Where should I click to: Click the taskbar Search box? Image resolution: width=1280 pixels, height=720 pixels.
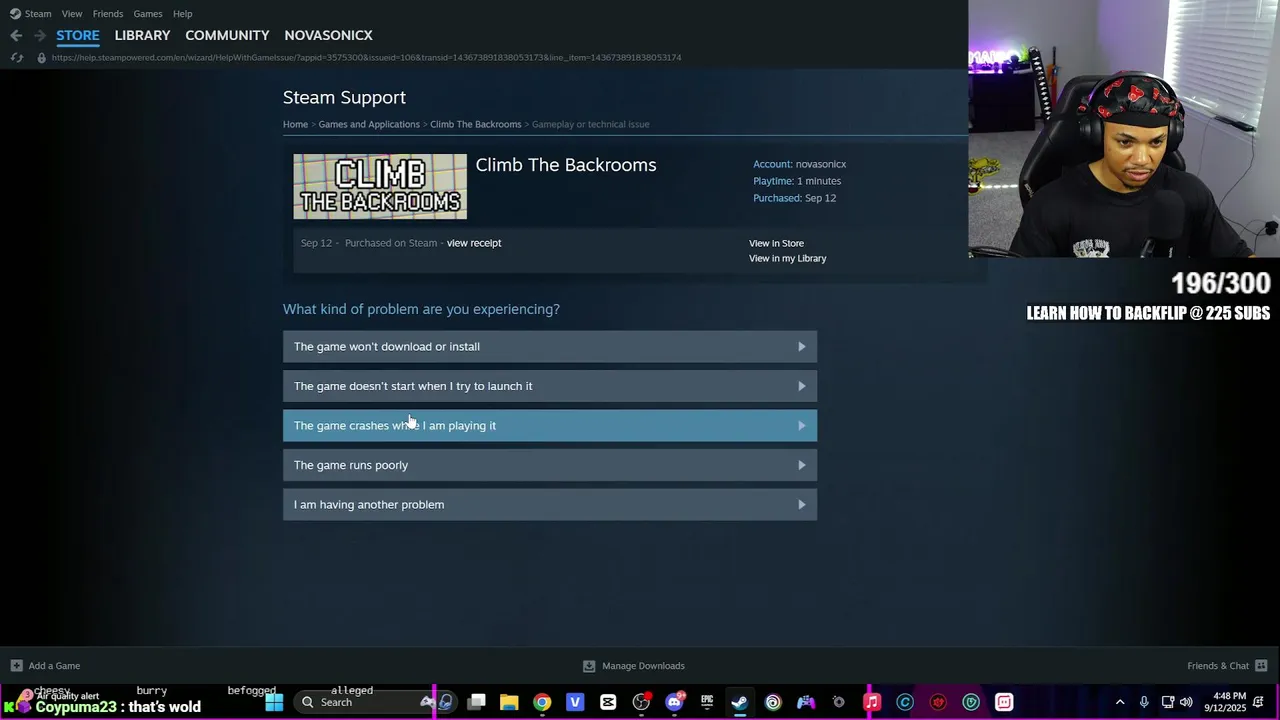click(364, 702)
